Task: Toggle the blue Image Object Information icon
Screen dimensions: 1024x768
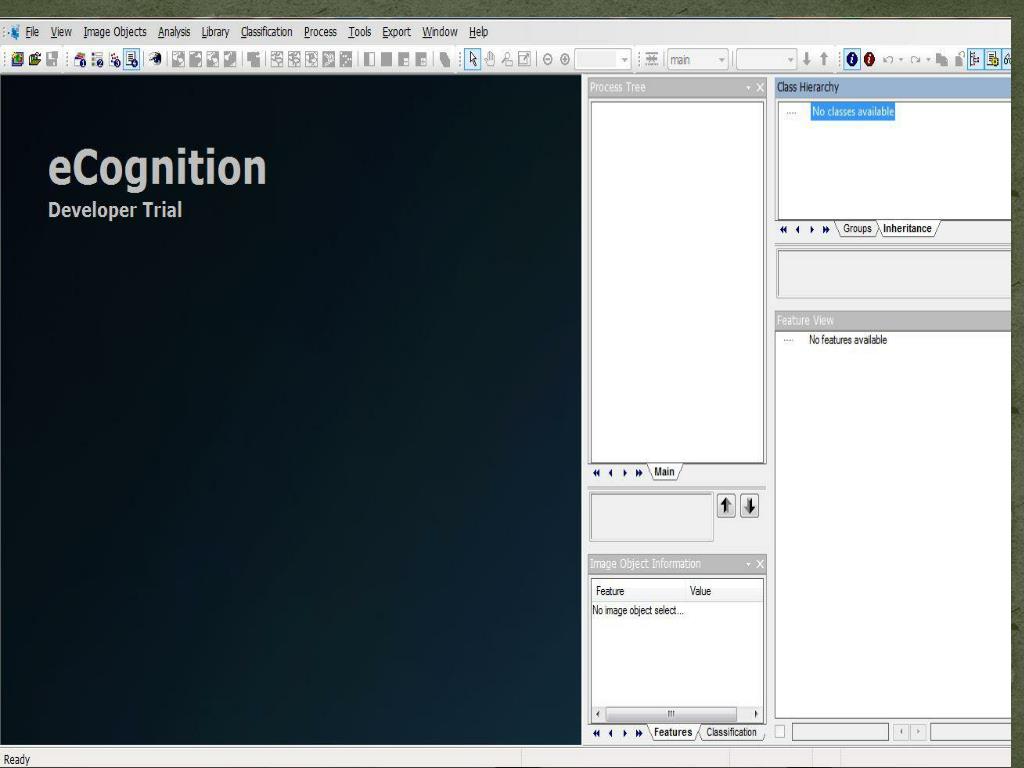Action: click(852, 59)
